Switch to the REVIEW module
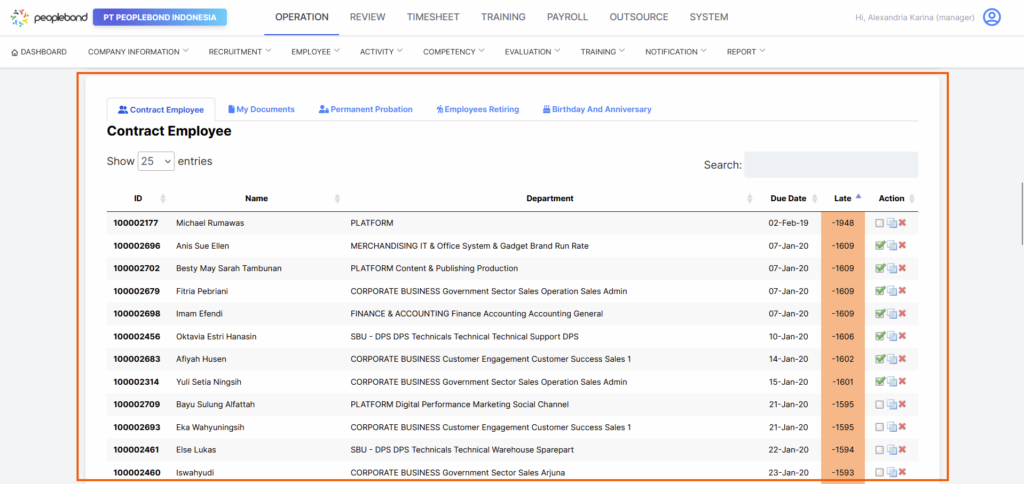 point(368,17)
